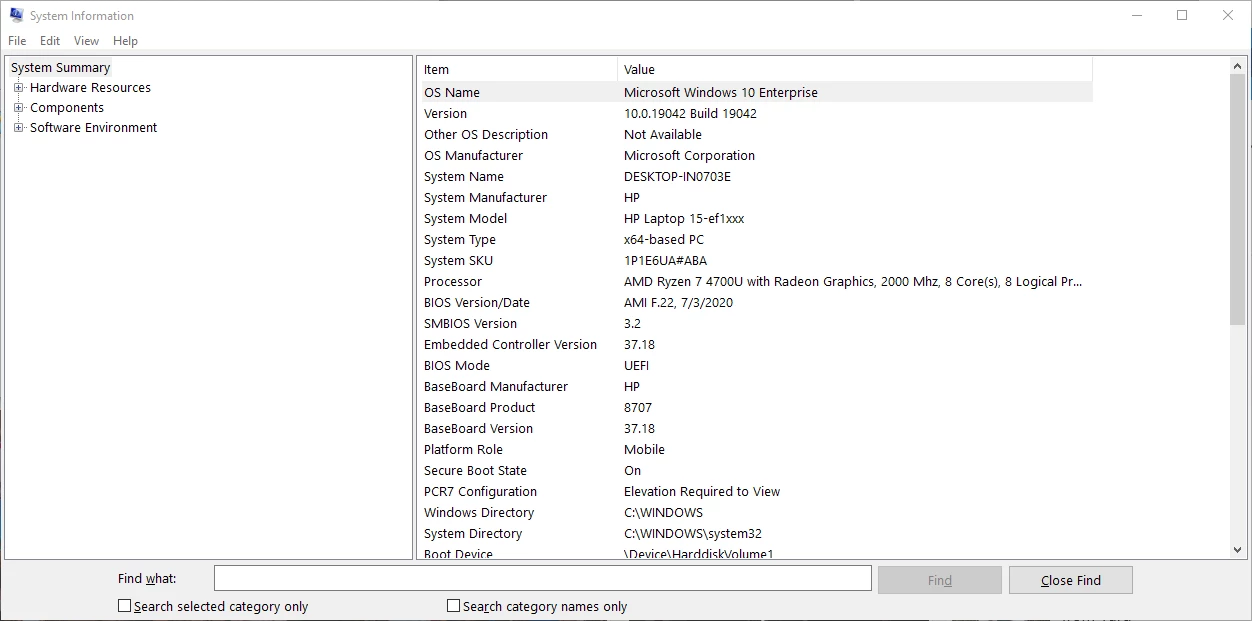Select the BIOS Version/Date row
The image size is (1252, 621).
755,303
